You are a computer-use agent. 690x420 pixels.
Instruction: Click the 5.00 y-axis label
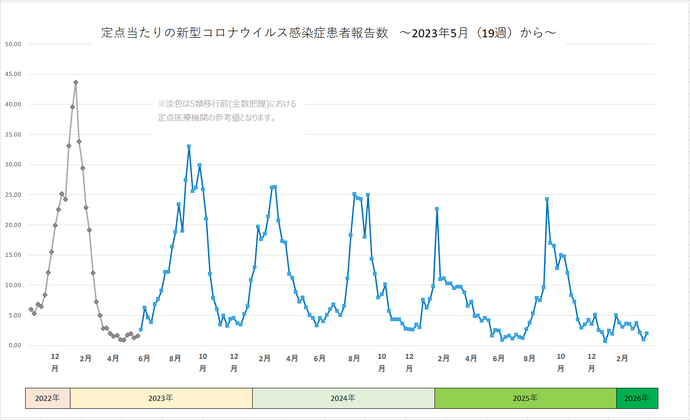click(x=15, y=315)
